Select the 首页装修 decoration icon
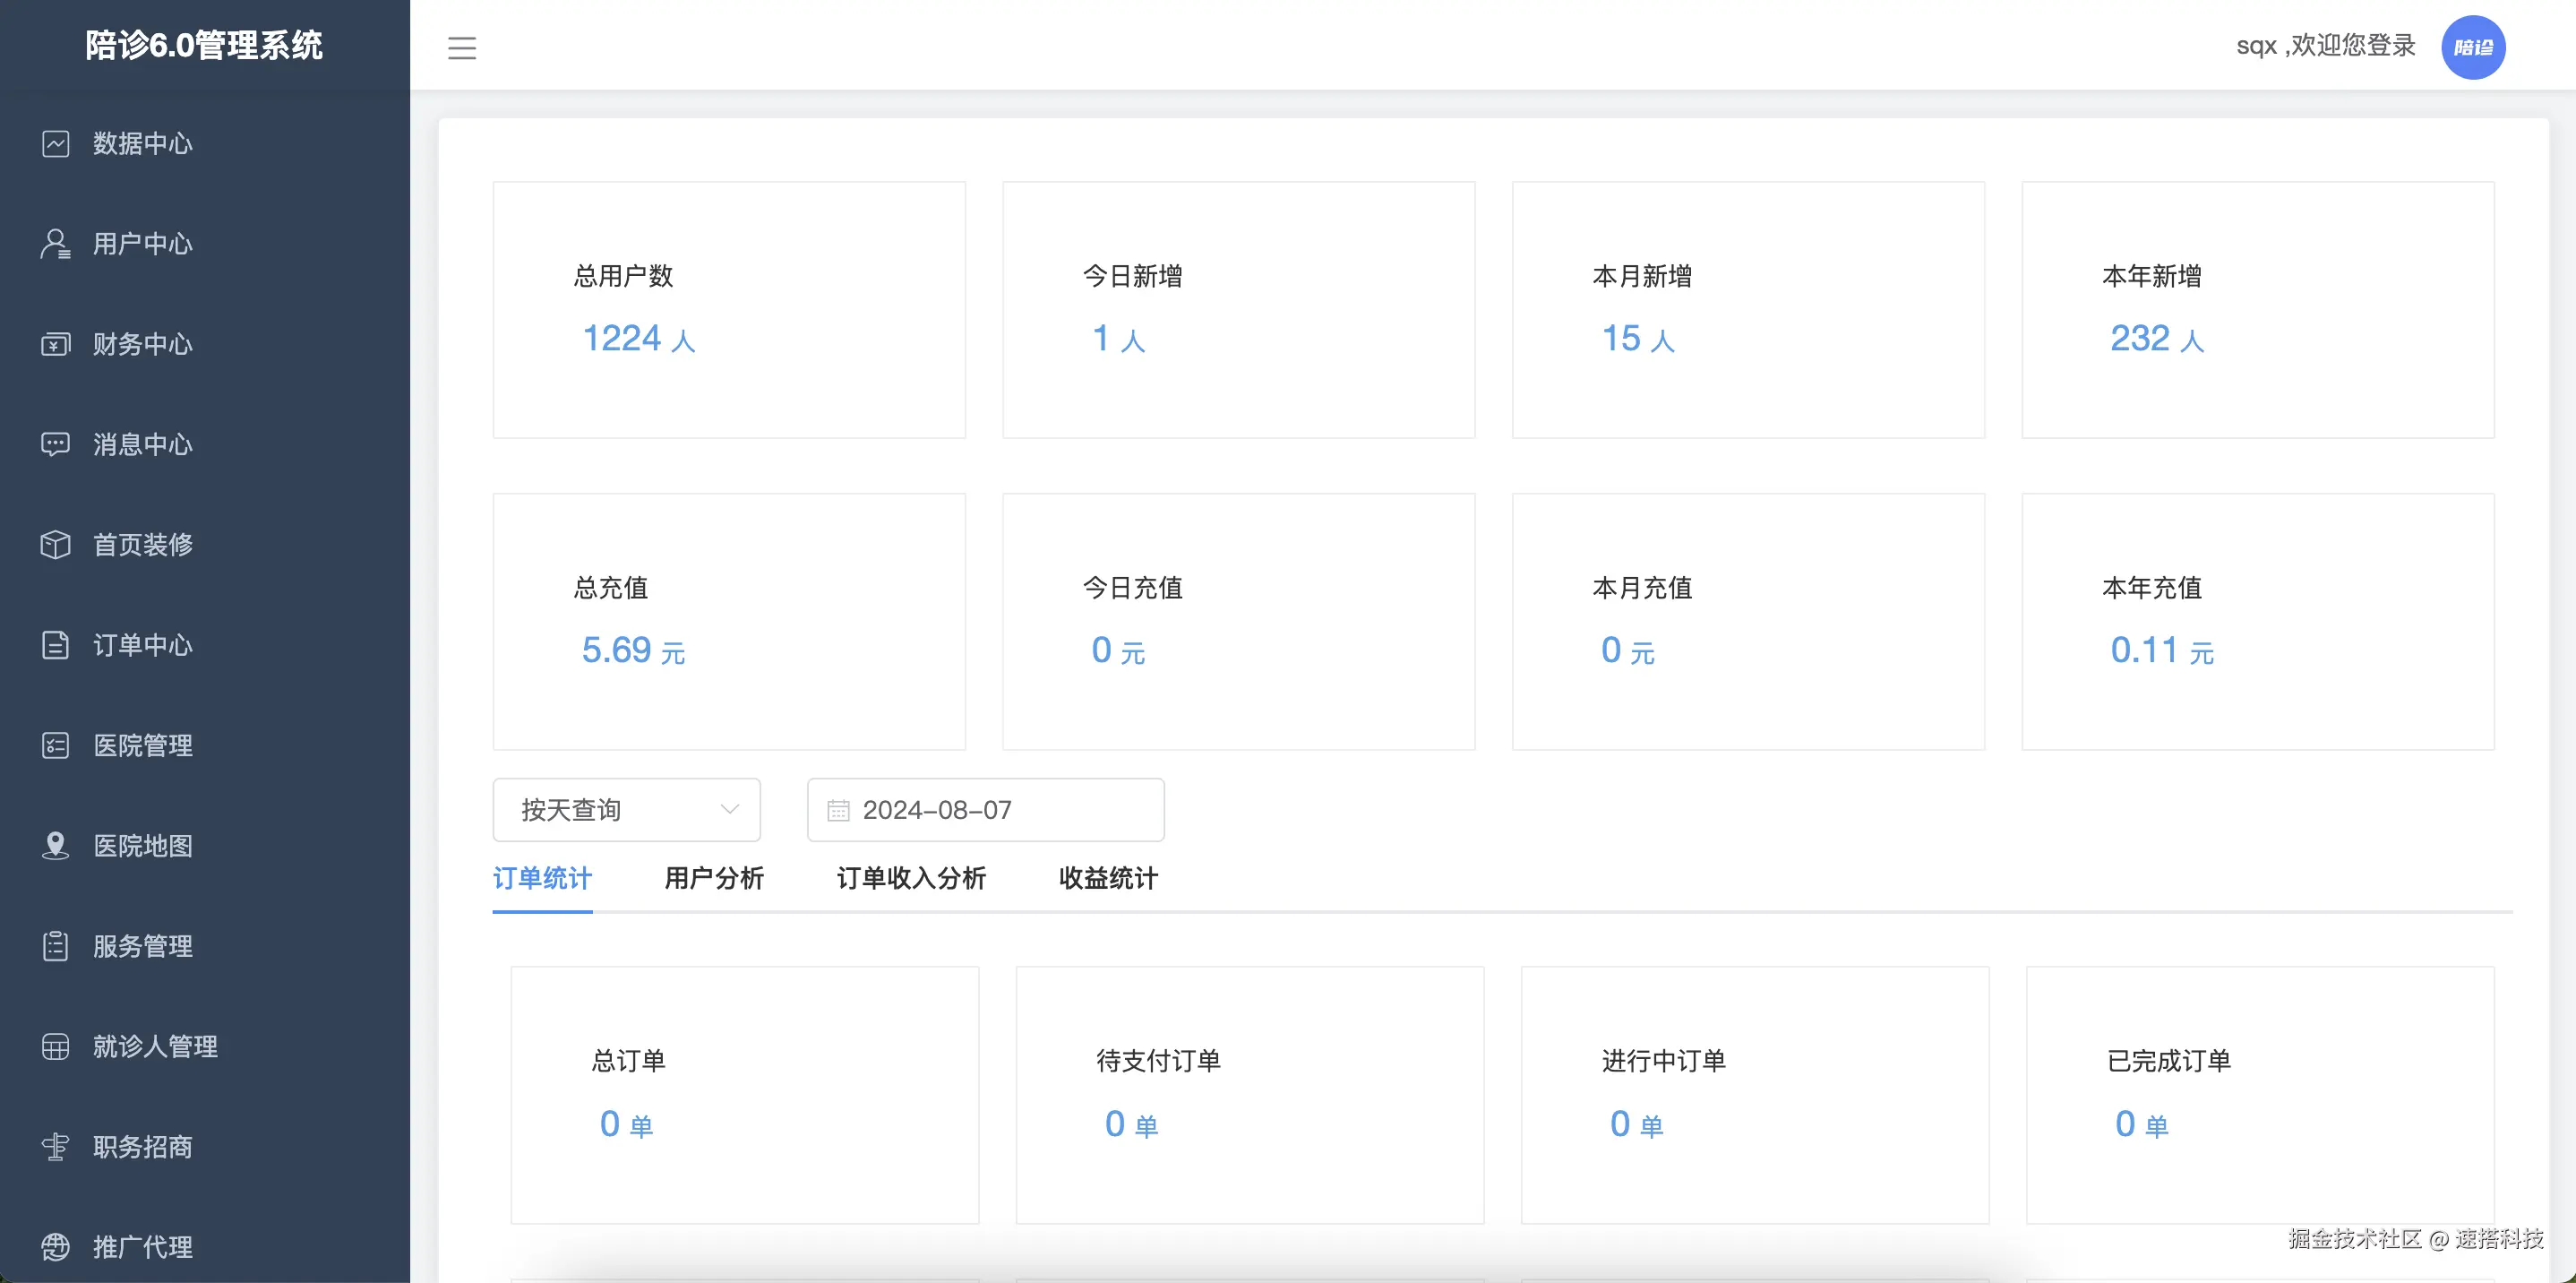This screenshot has width=2576, height=1283. [55, 545]
